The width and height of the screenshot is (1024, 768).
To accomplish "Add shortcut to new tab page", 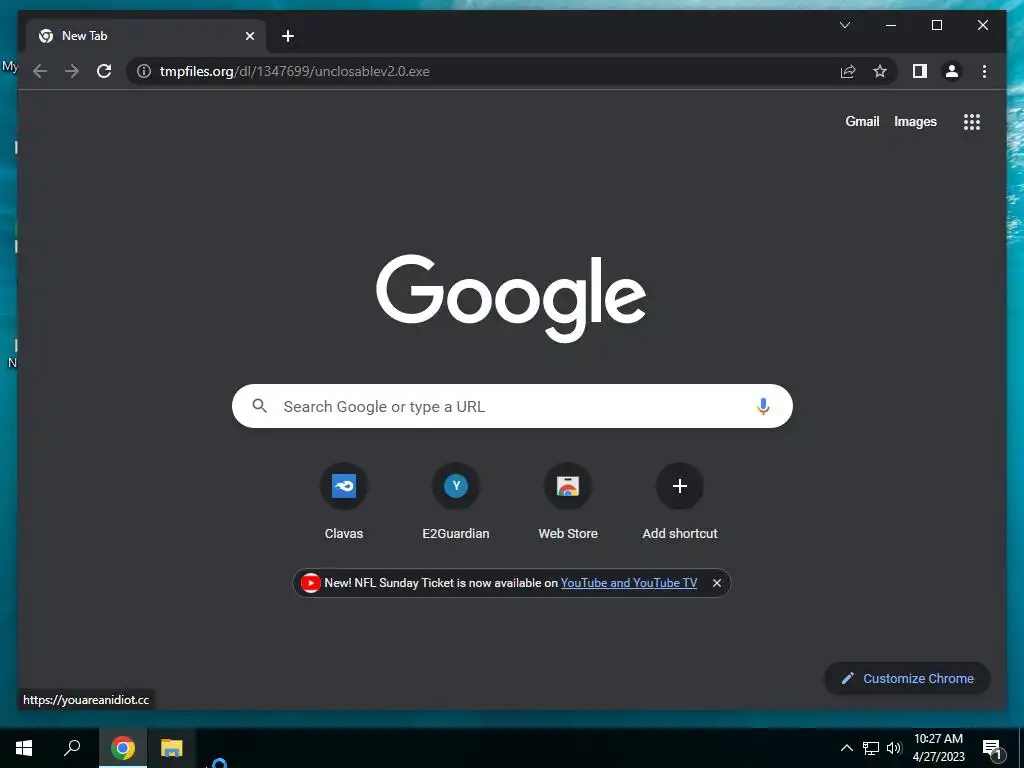I will [680, 502].
